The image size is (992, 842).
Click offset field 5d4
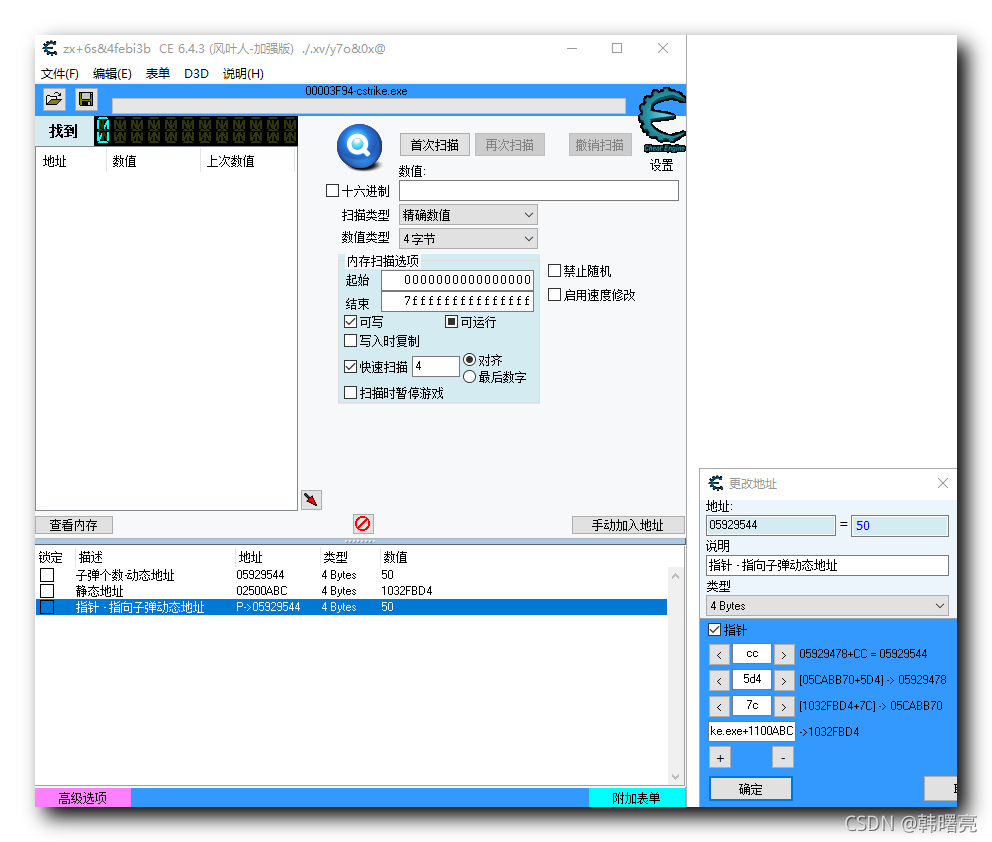tap(752, 679)
